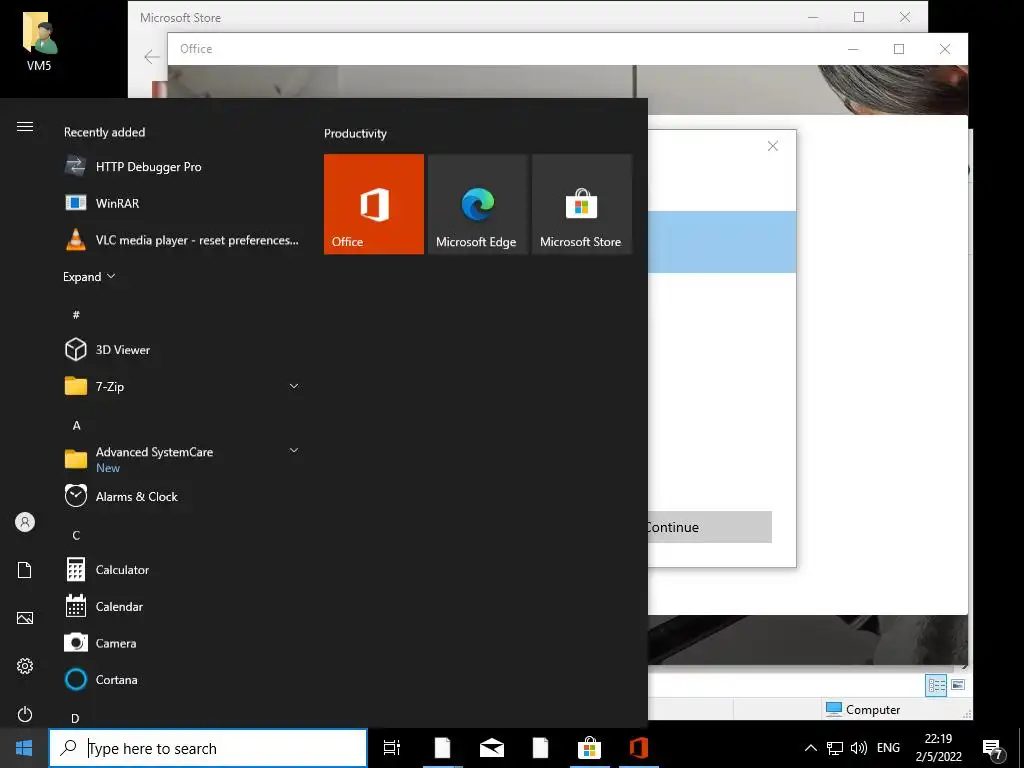This screenshot has width=1024, height=768.
Task: Click the Start menu hamburger expand button
Action: click(25, 127)
